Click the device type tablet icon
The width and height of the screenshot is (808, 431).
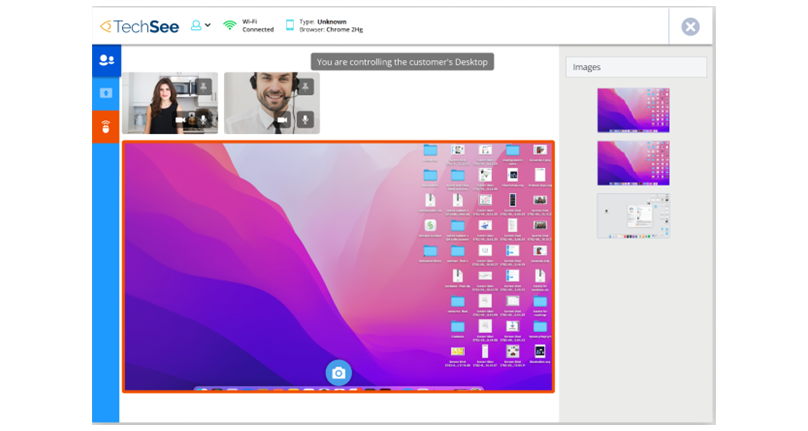290,25
